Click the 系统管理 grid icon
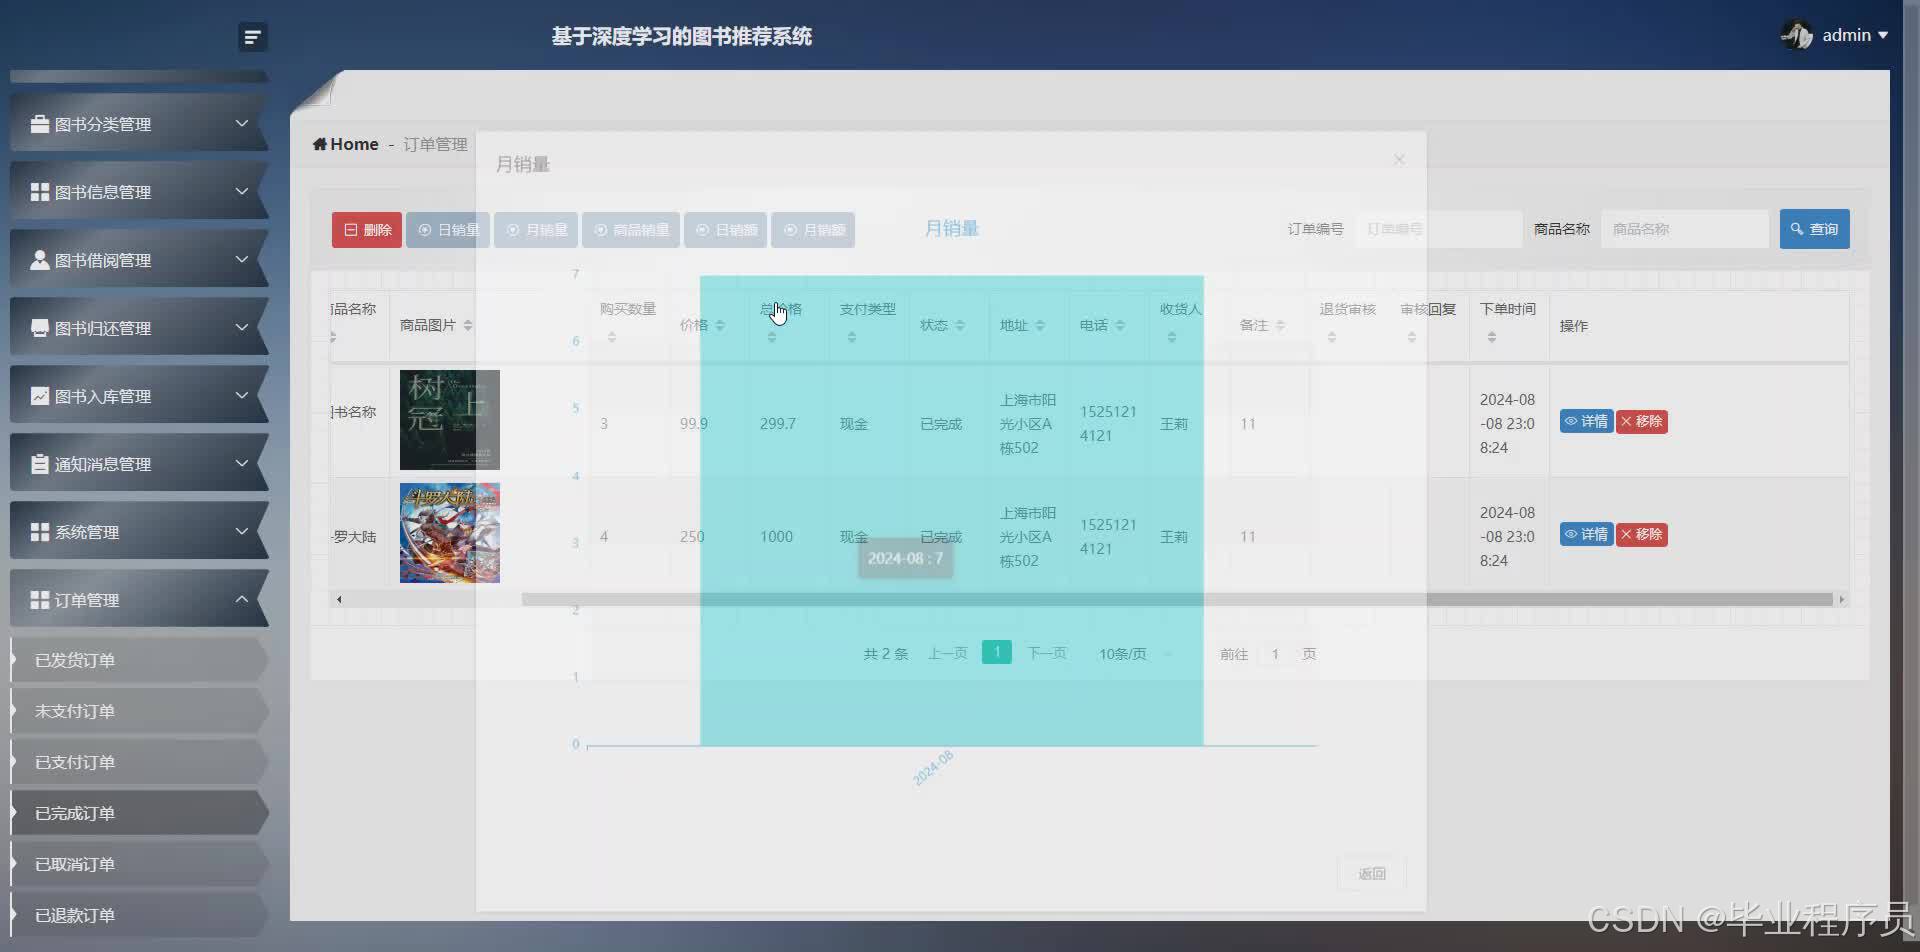This screenshot has width=1920, height=952. pos(40,532)
